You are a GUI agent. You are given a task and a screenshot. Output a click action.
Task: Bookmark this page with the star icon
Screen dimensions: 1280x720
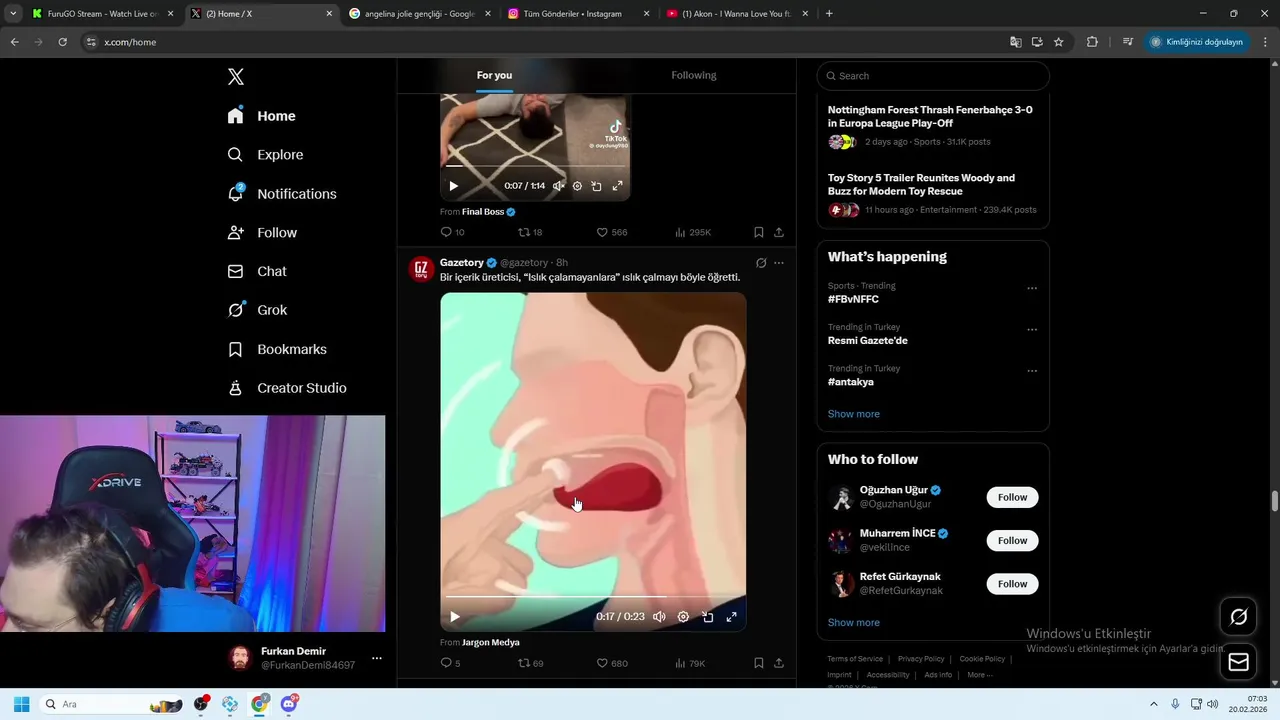tap(1059, 42)
